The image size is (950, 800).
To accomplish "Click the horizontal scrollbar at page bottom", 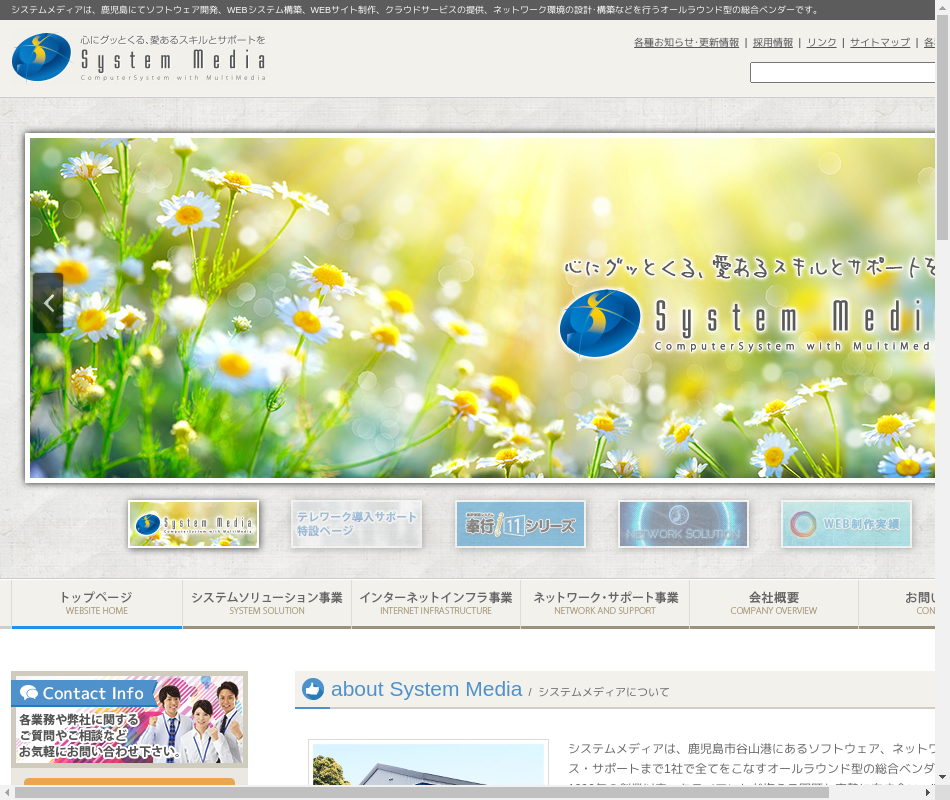I will point(420,792).
